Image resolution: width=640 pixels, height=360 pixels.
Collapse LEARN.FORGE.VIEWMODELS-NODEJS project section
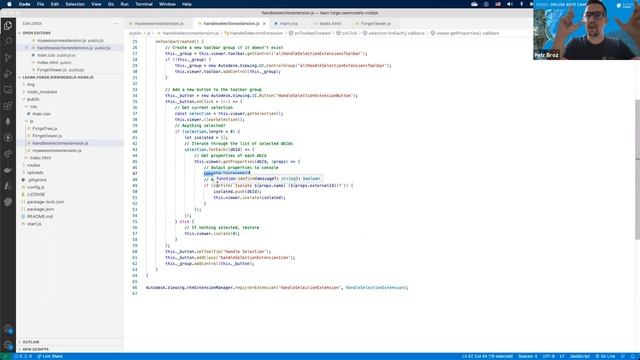(70, 77)
